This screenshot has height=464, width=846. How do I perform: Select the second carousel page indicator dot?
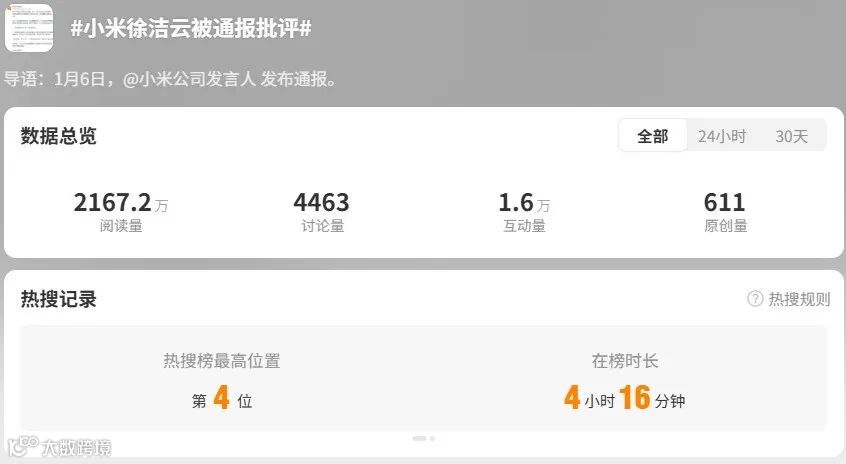click(432, 439)
